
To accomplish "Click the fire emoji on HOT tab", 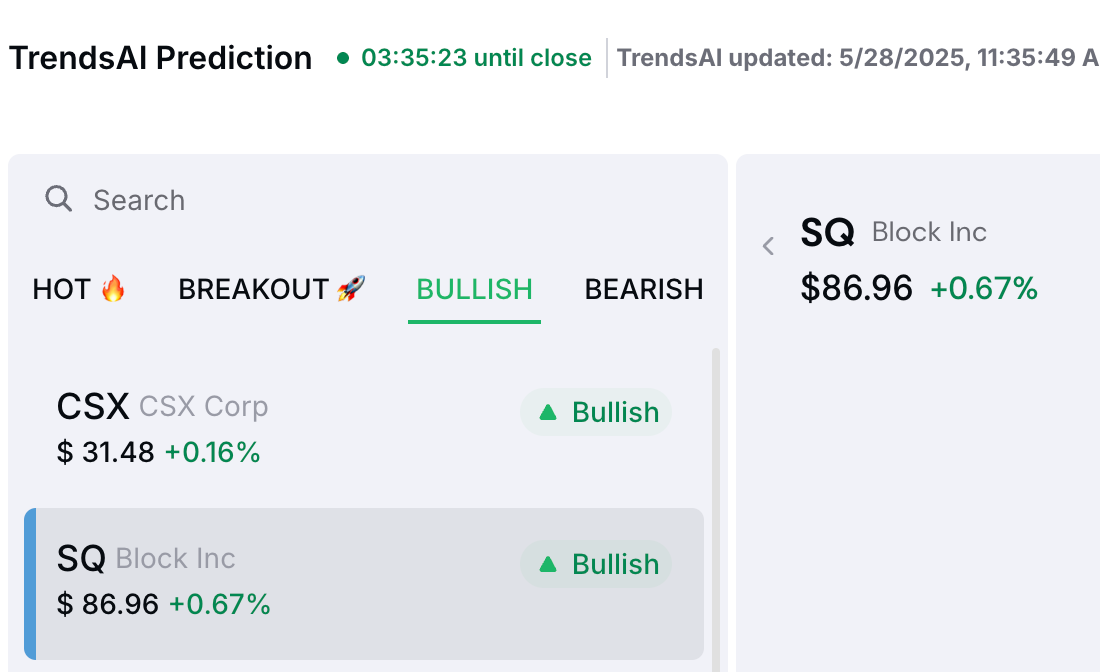I will pos(113,288).
